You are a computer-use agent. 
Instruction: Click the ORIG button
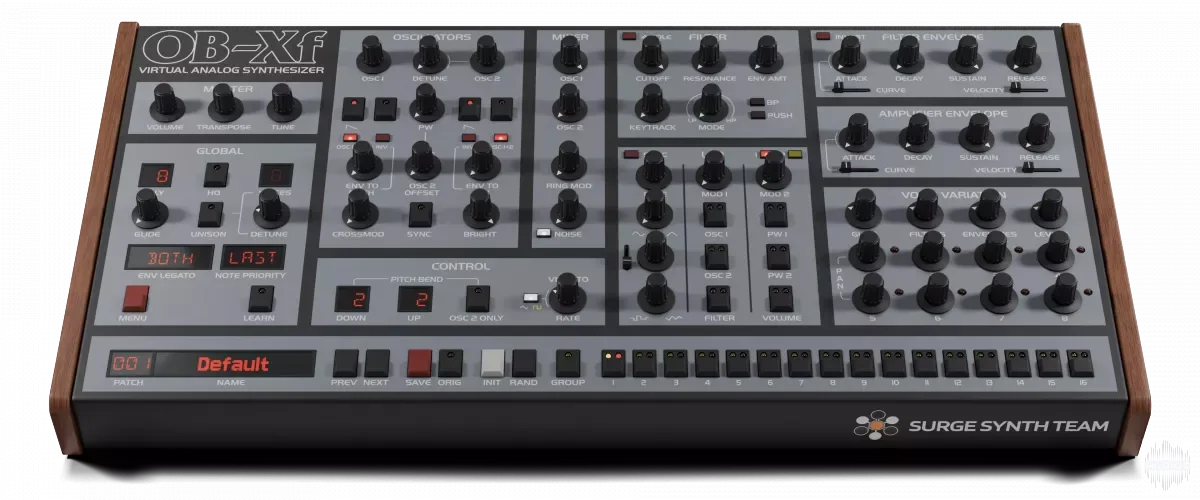[450, 362]
